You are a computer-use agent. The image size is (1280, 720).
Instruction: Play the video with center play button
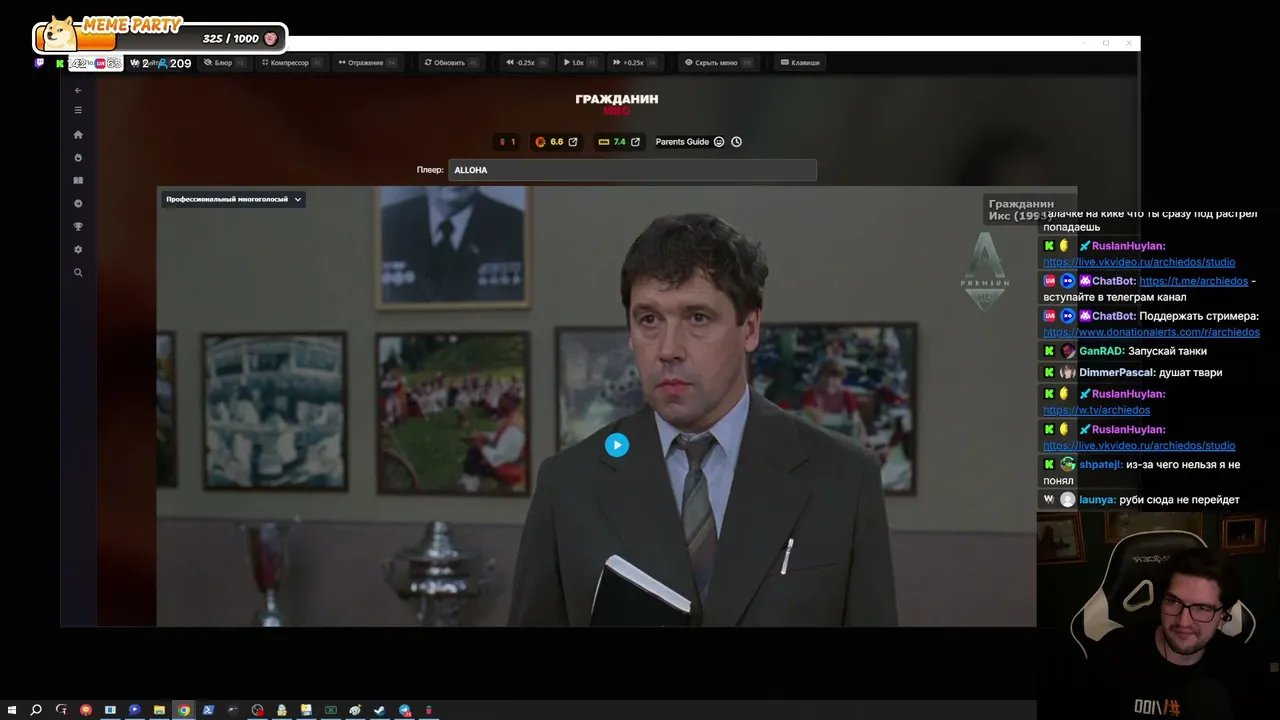[x=617, y=445]
